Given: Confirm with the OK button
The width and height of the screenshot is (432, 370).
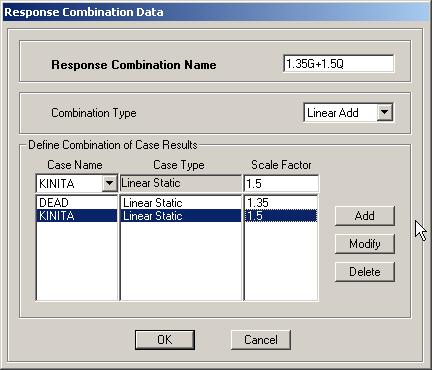Looking at the screenshot, I should click(x=165, y=340).
